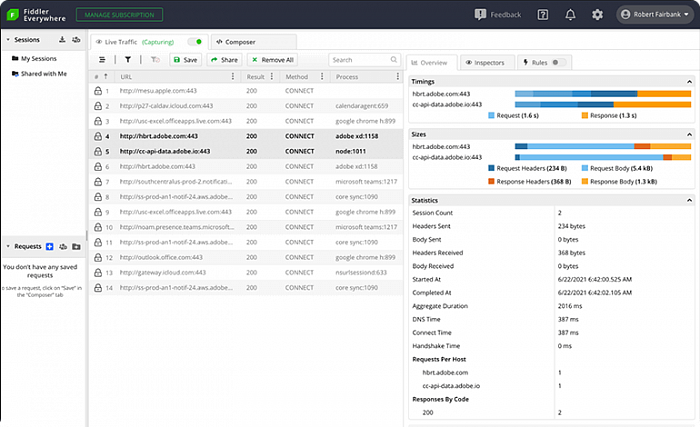
Task: Click the cc-api-data.adobe.io sizes bar
Action: click(x=603, y=157)
